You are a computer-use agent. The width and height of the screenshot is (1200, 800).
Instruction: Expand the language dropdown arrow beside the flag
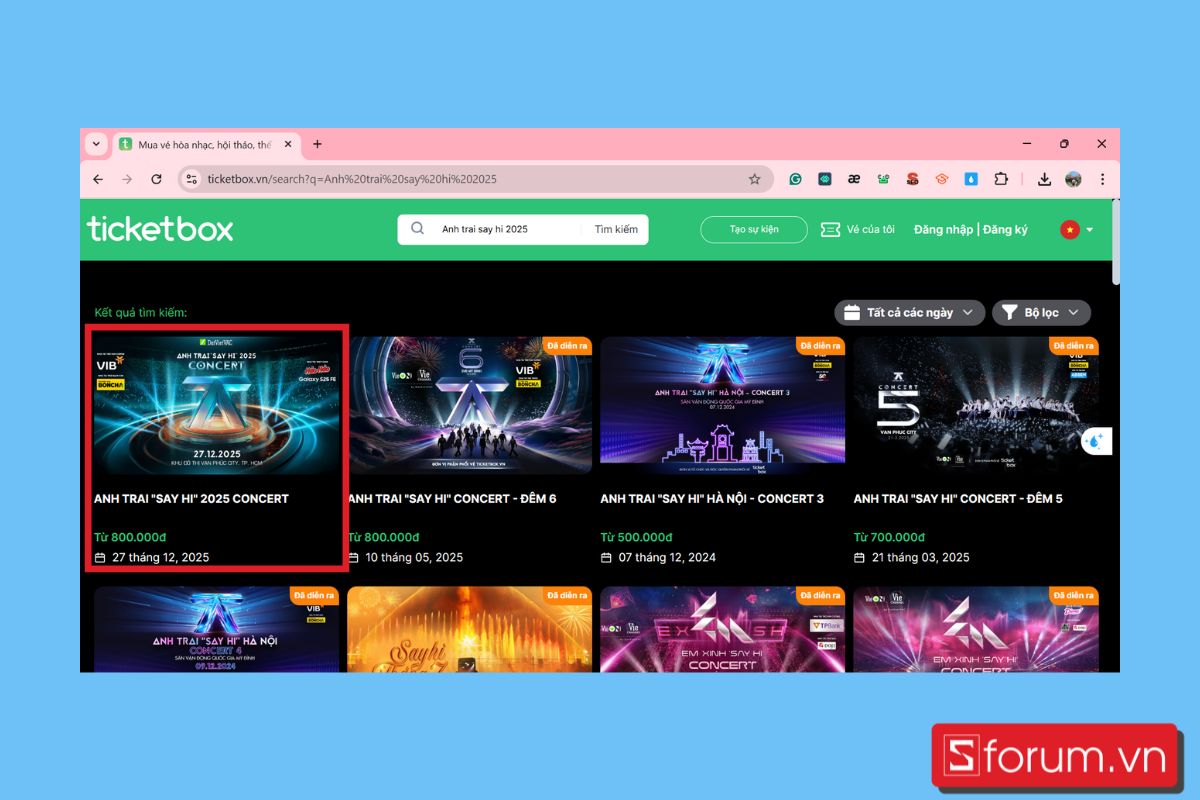click(x=1089, y=230)
